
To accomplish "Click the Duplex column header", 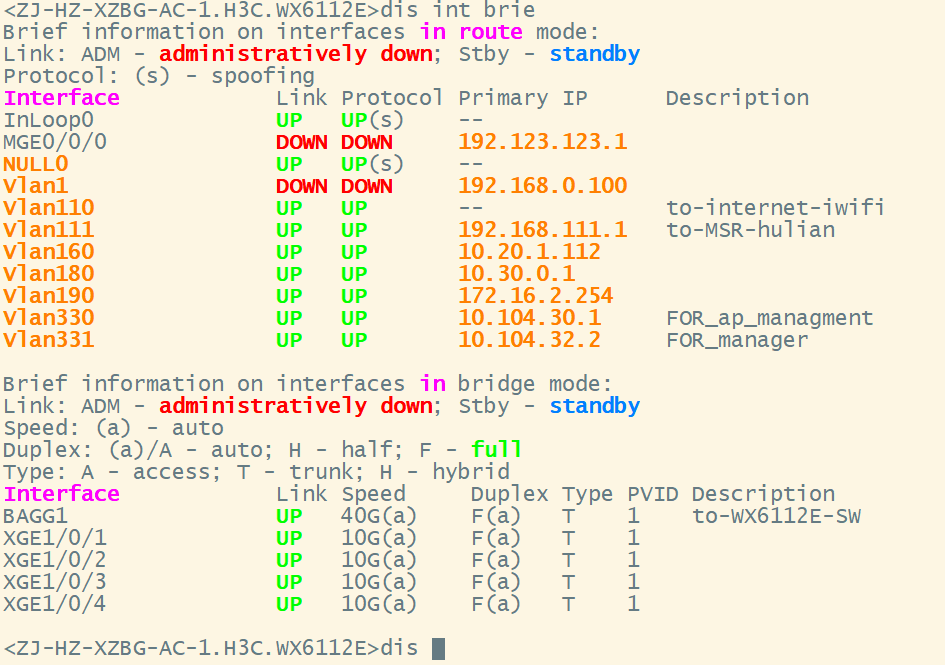I will point(509,494).
